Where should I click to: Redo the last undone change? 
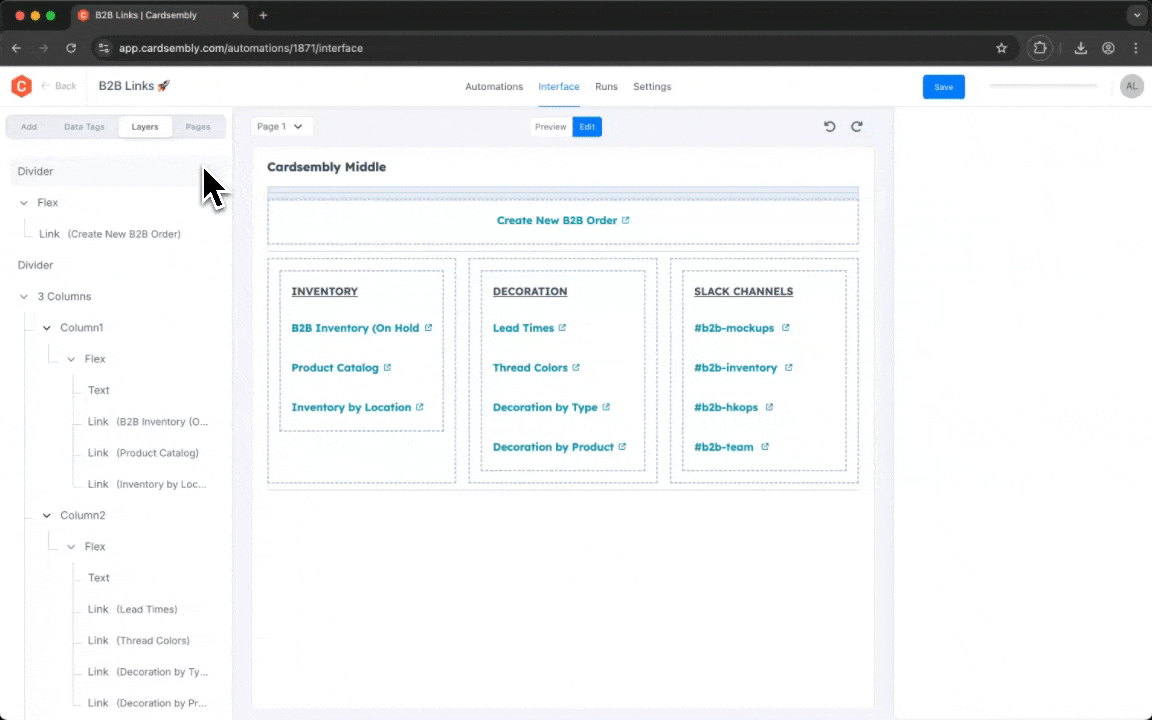point(857,126)
